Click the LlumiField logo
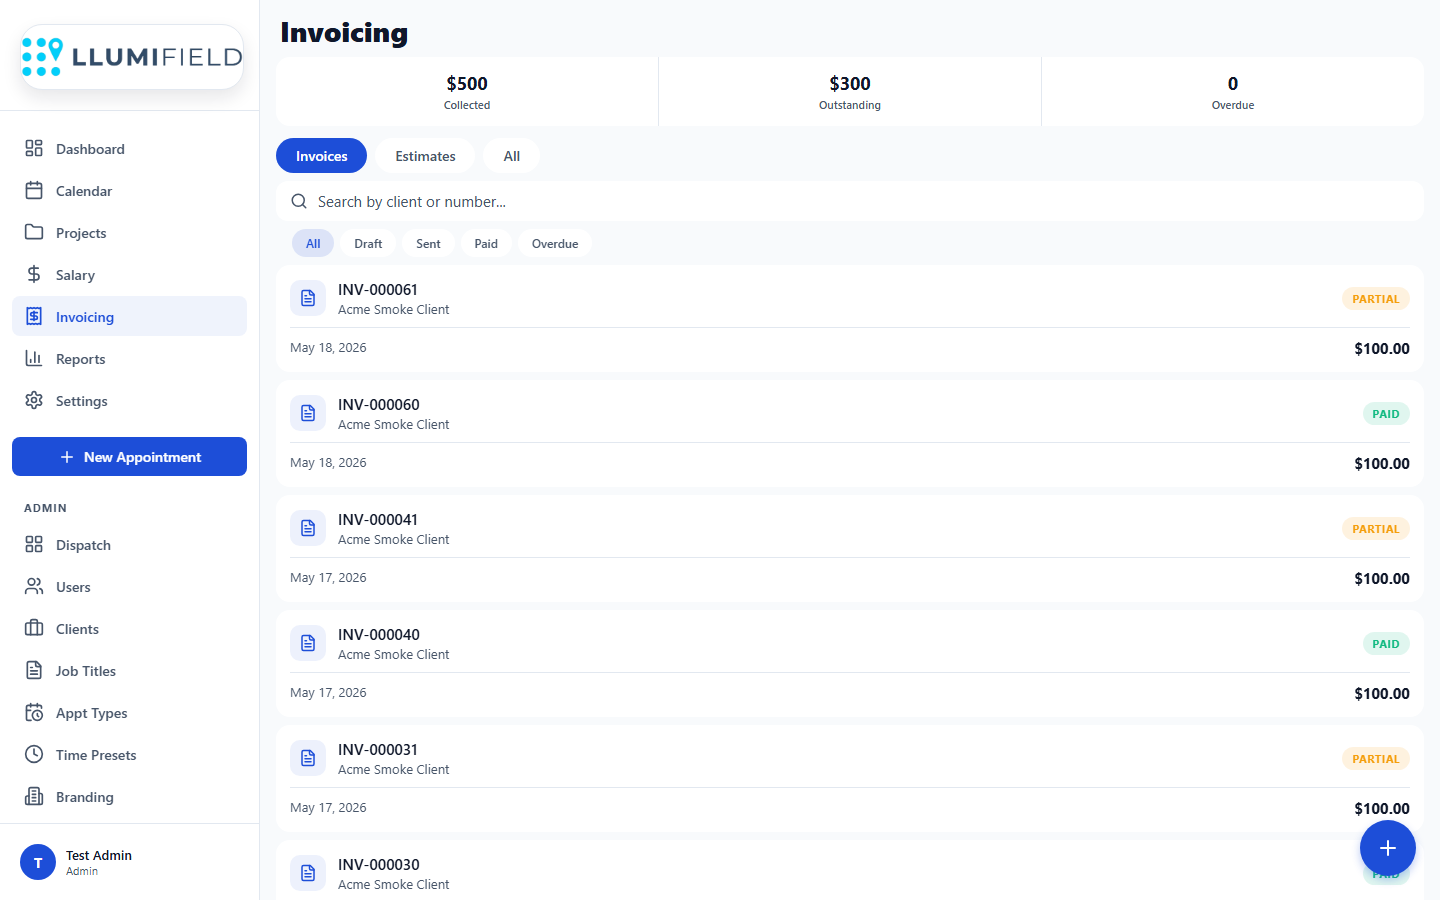The height and width of the screenshot is (900, 1440). pyautogui.click(x=132, y=57)
